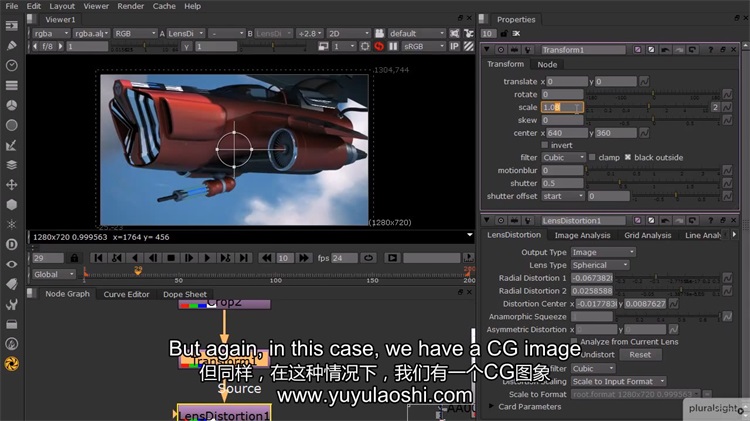
Task: Open the Metadata tag icon
Action: (x=11, y=284)
